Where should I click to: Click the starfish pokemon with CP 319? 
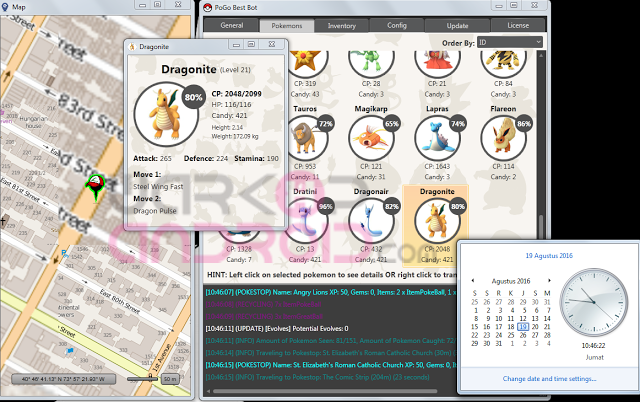tap(305, 63)
